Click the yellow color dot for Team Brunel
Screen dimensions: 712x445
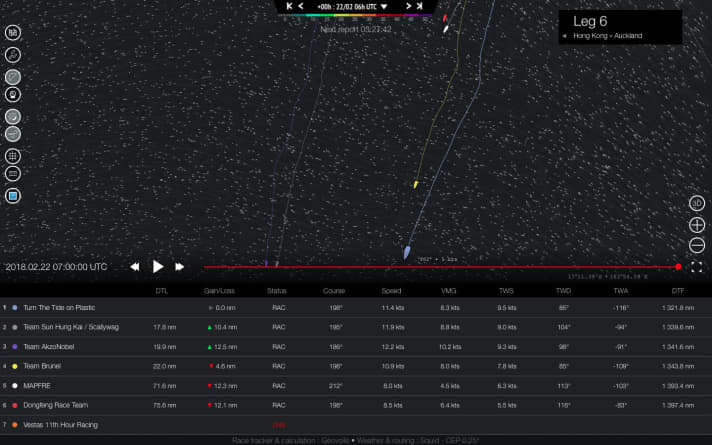pyautogui.click(x=15, y=366)
